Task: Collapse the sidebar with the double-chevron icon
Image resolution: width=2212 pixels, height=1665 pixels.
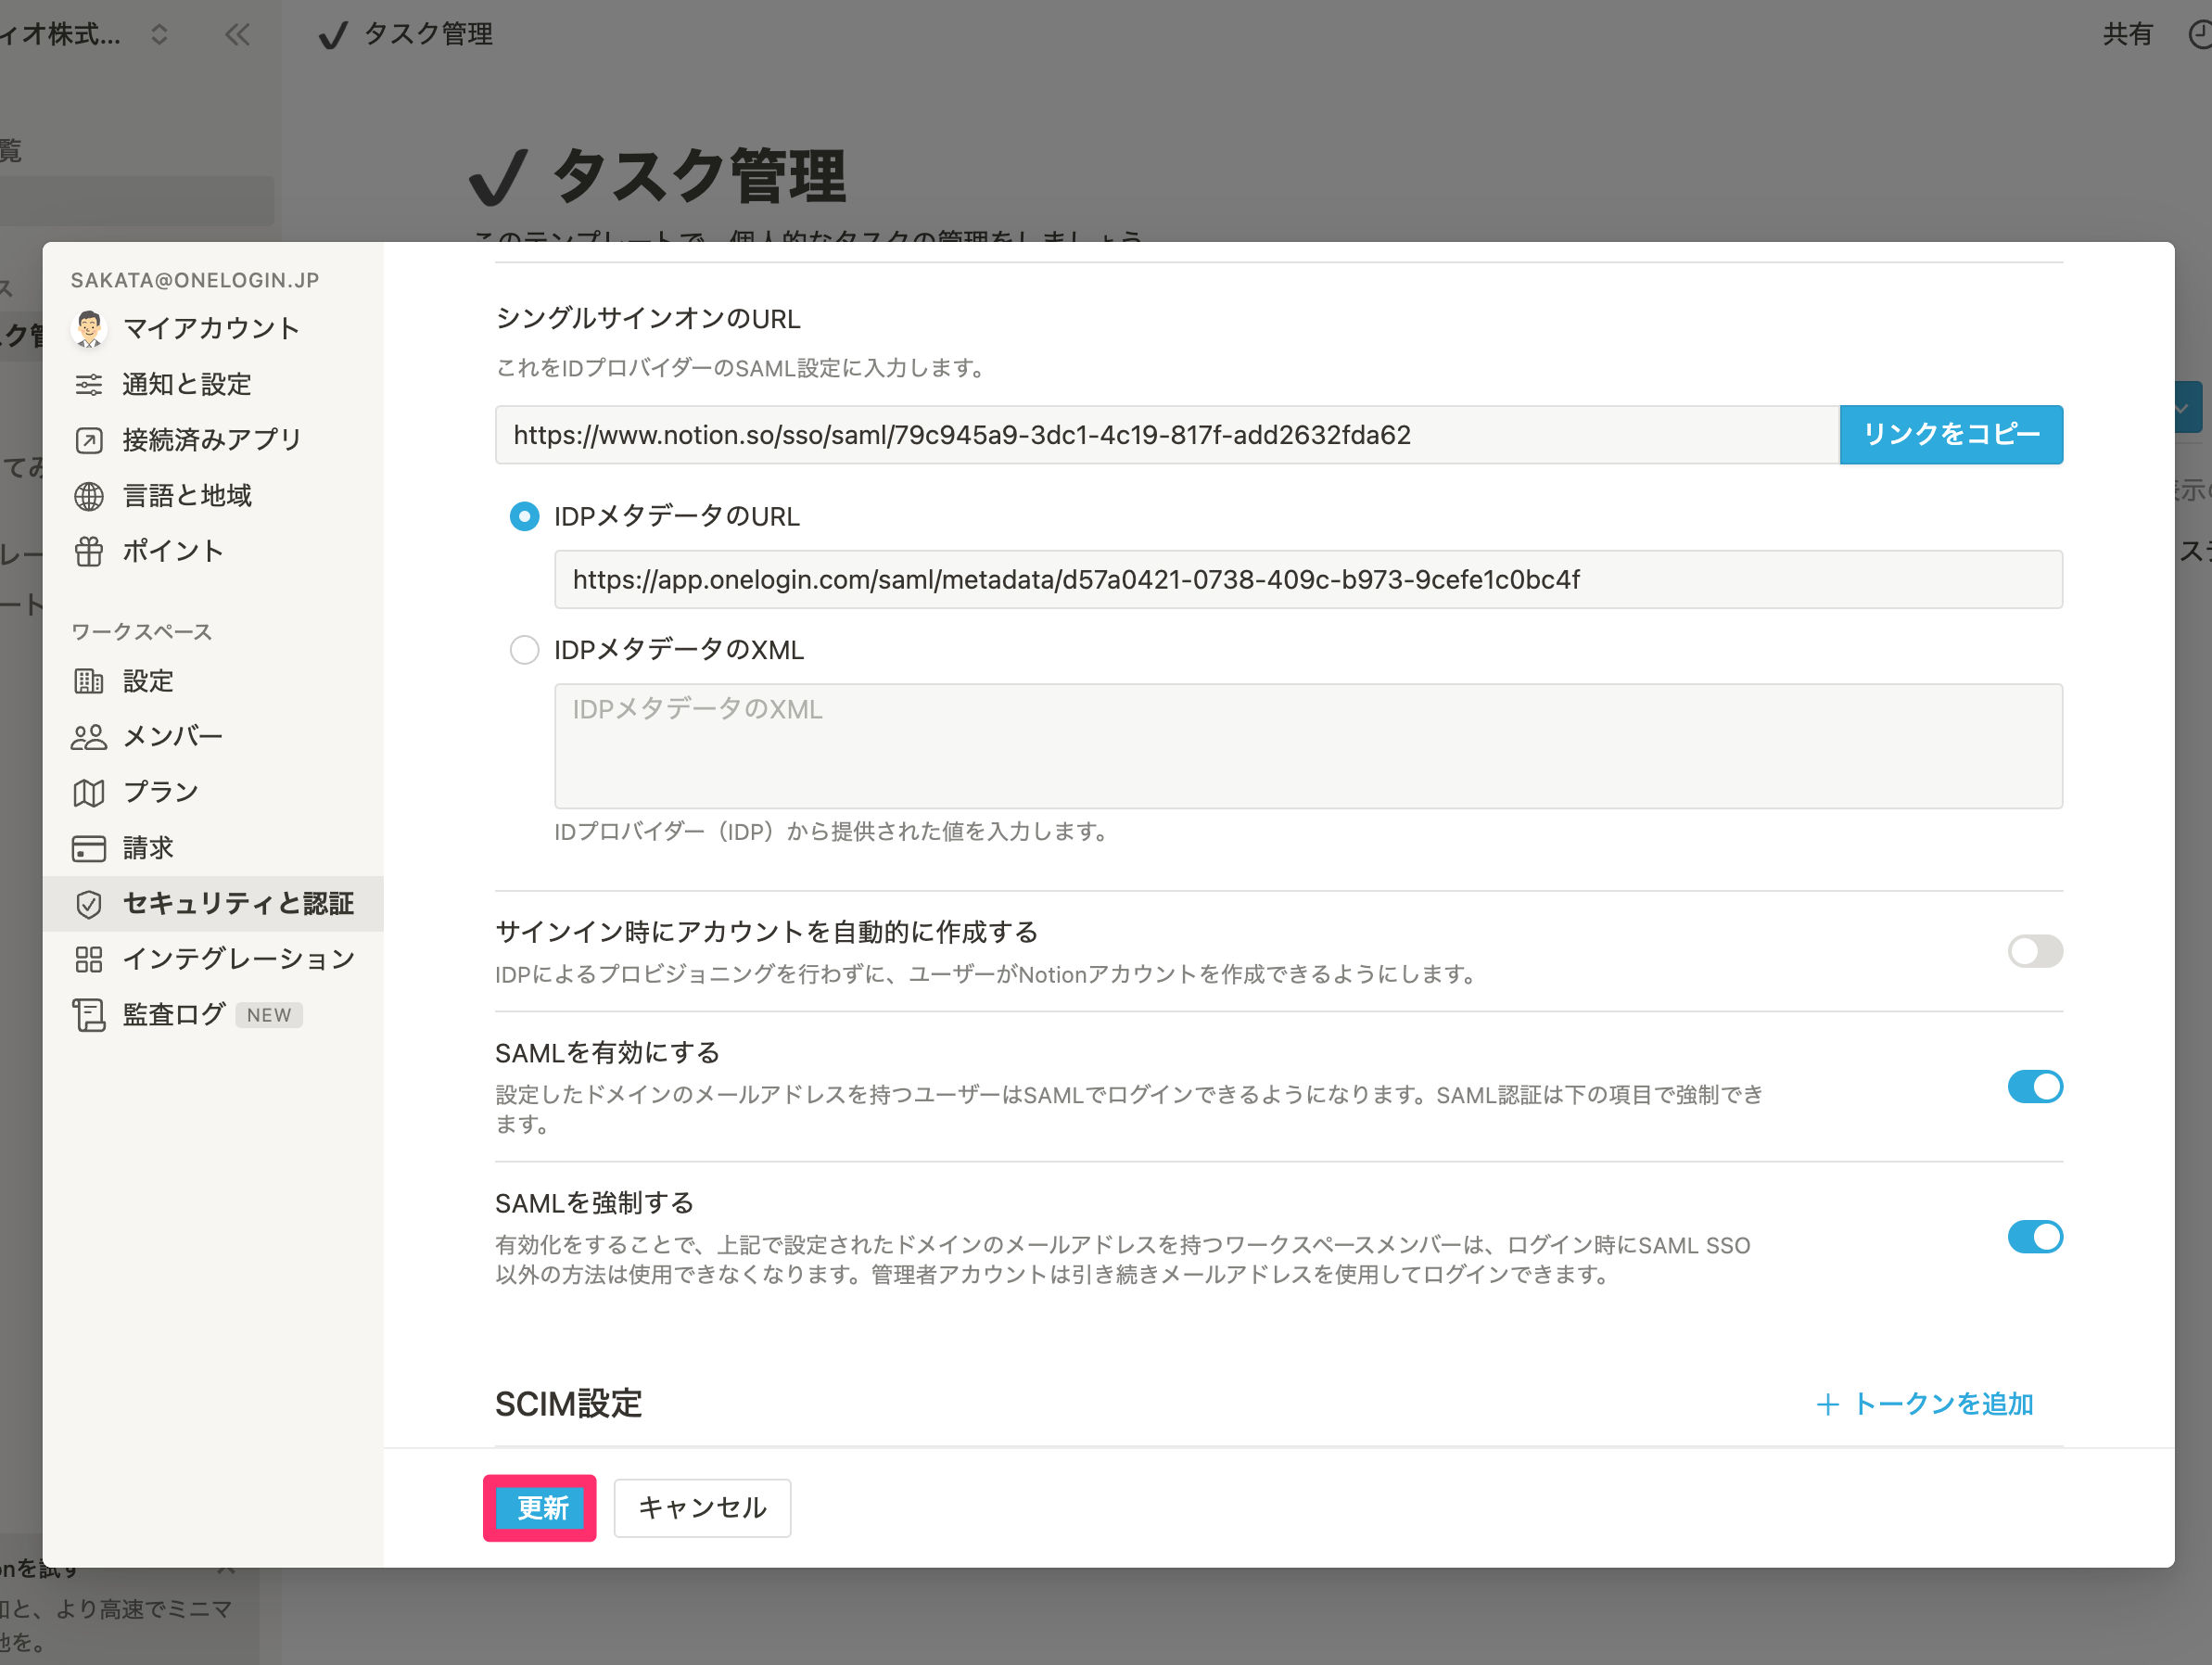Action: point(237,35)
